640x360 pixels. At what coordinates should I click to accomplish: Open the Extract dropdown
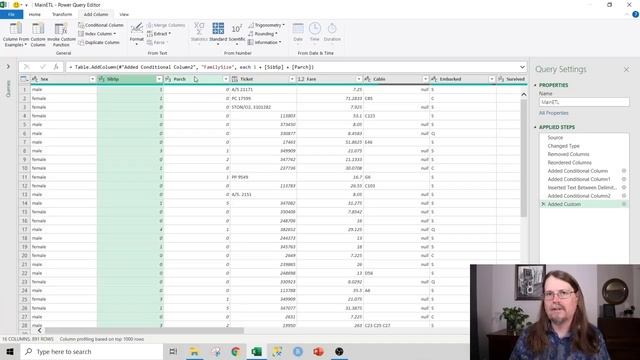pyautogui.click(x=159, y=33)
